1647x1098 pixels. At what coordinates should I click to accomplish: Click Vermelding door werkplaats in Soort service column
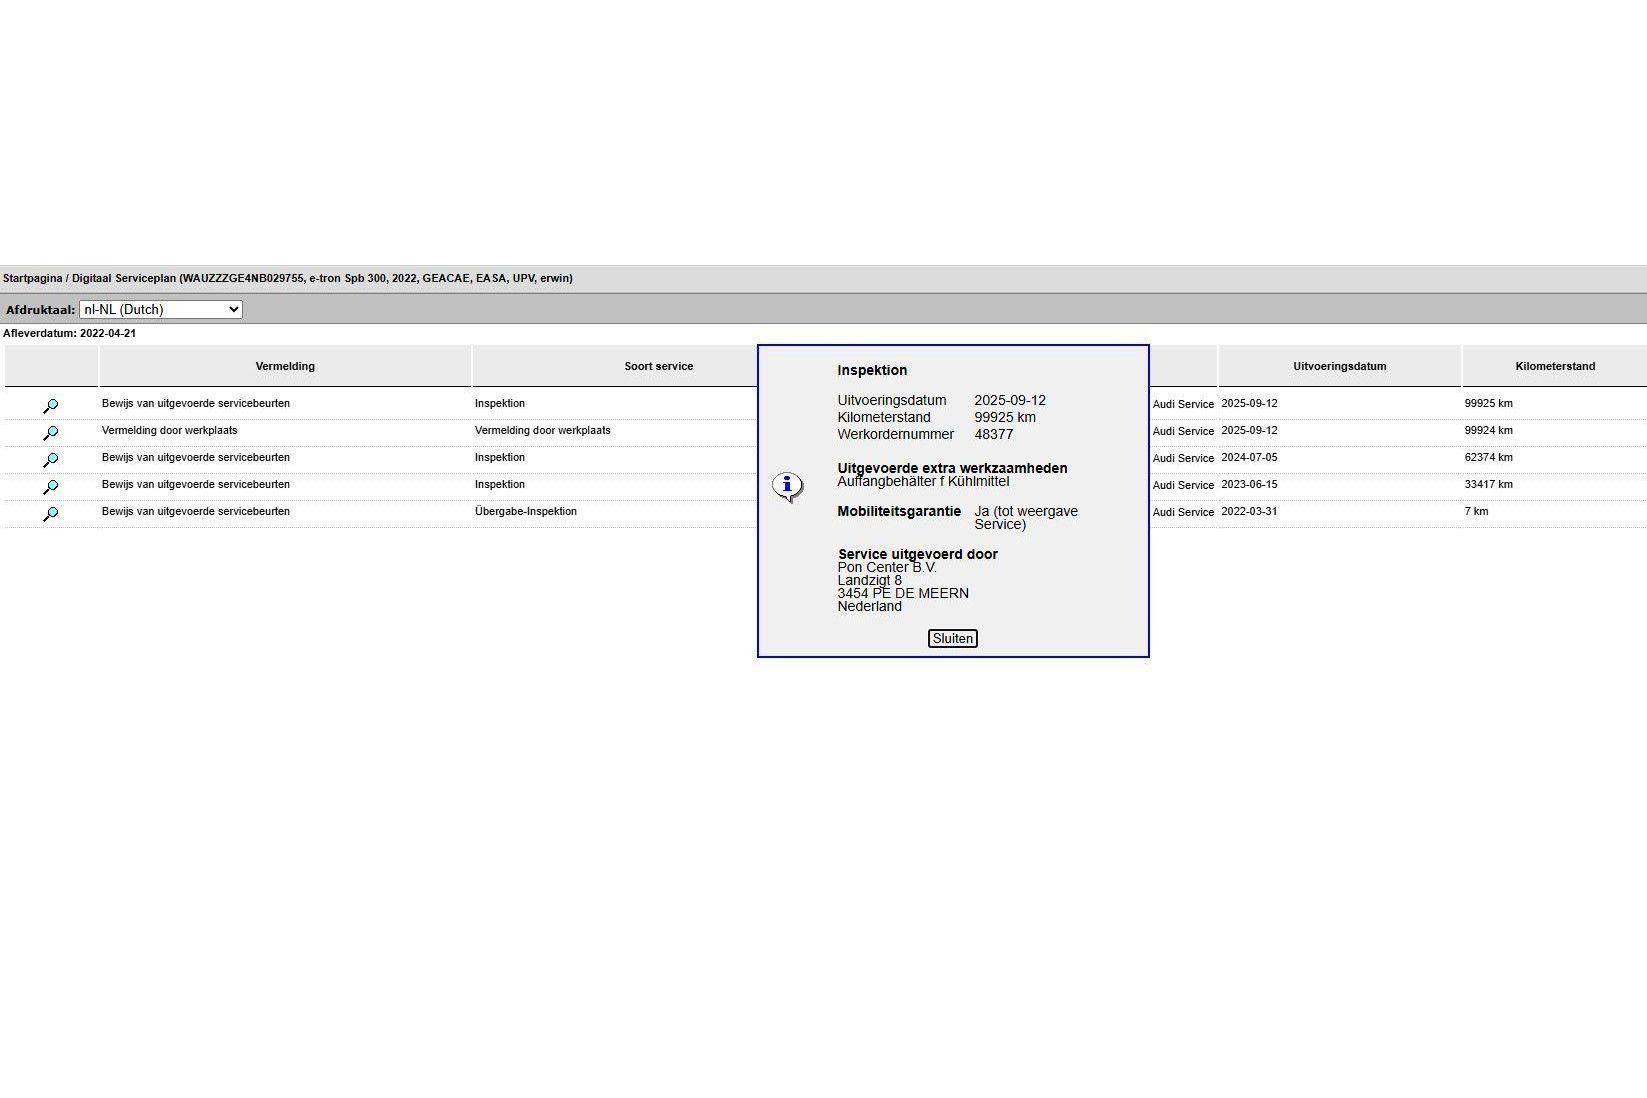point(543,431)
